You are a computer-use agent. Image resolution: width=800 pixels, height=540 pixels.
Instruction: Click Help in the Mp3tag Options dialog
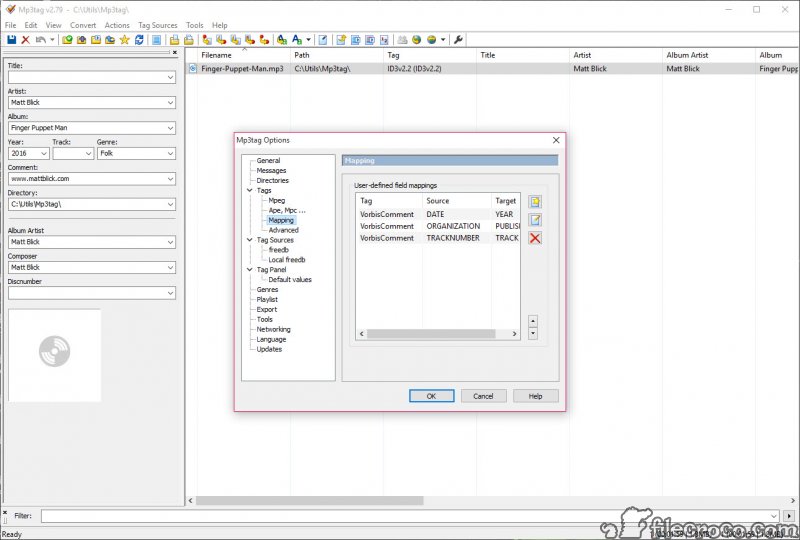coord(535,396)
